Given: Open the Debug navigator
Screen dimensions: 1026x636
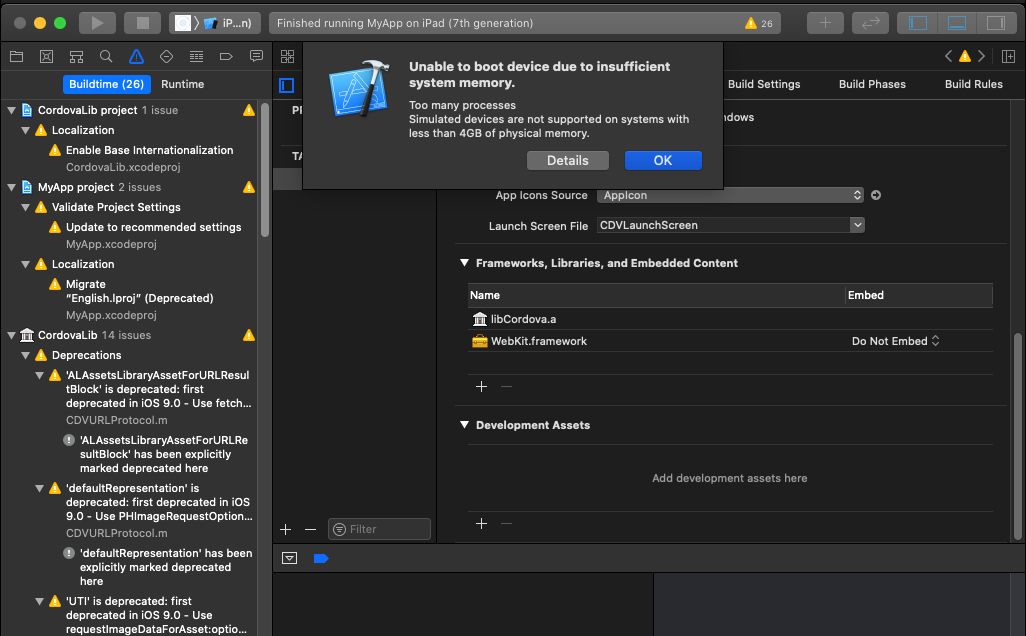Looking at the screenshot, I should point(196,56).
